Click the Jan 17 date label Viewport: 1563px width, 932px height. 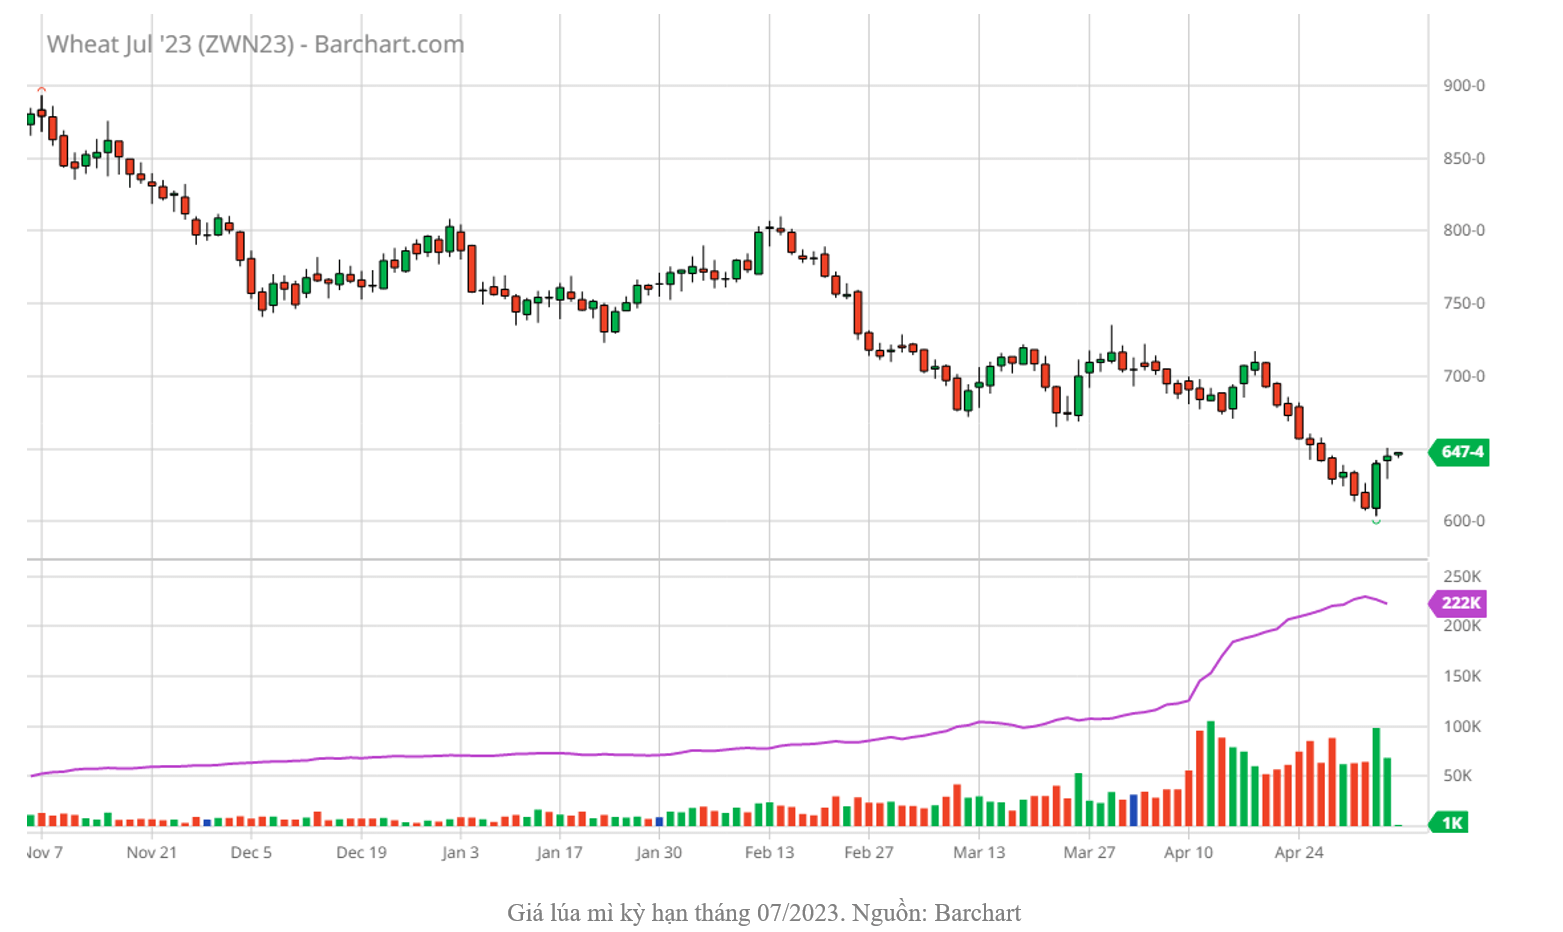point(559,853)
